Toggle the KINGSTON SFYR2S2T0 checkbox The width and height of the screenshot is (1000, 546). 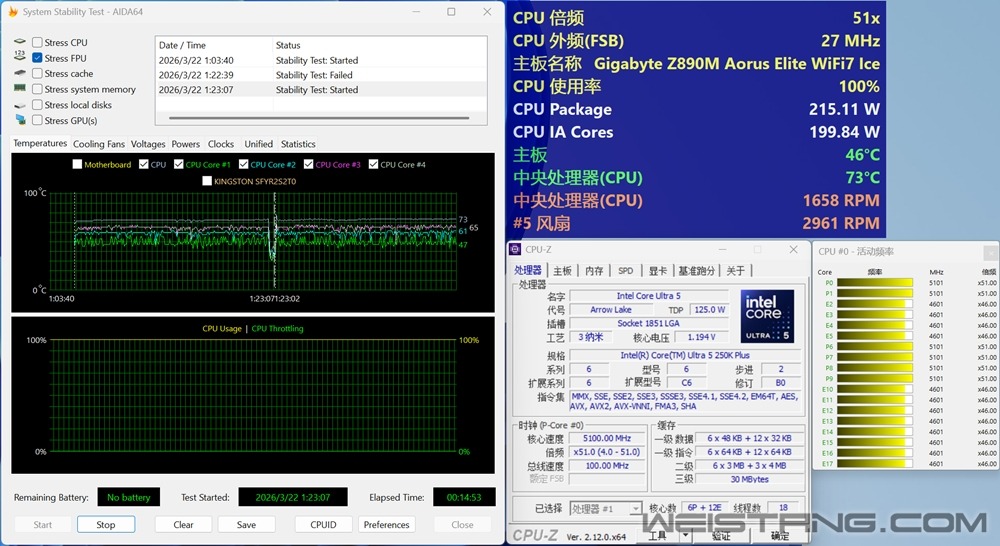pos(207,181)
